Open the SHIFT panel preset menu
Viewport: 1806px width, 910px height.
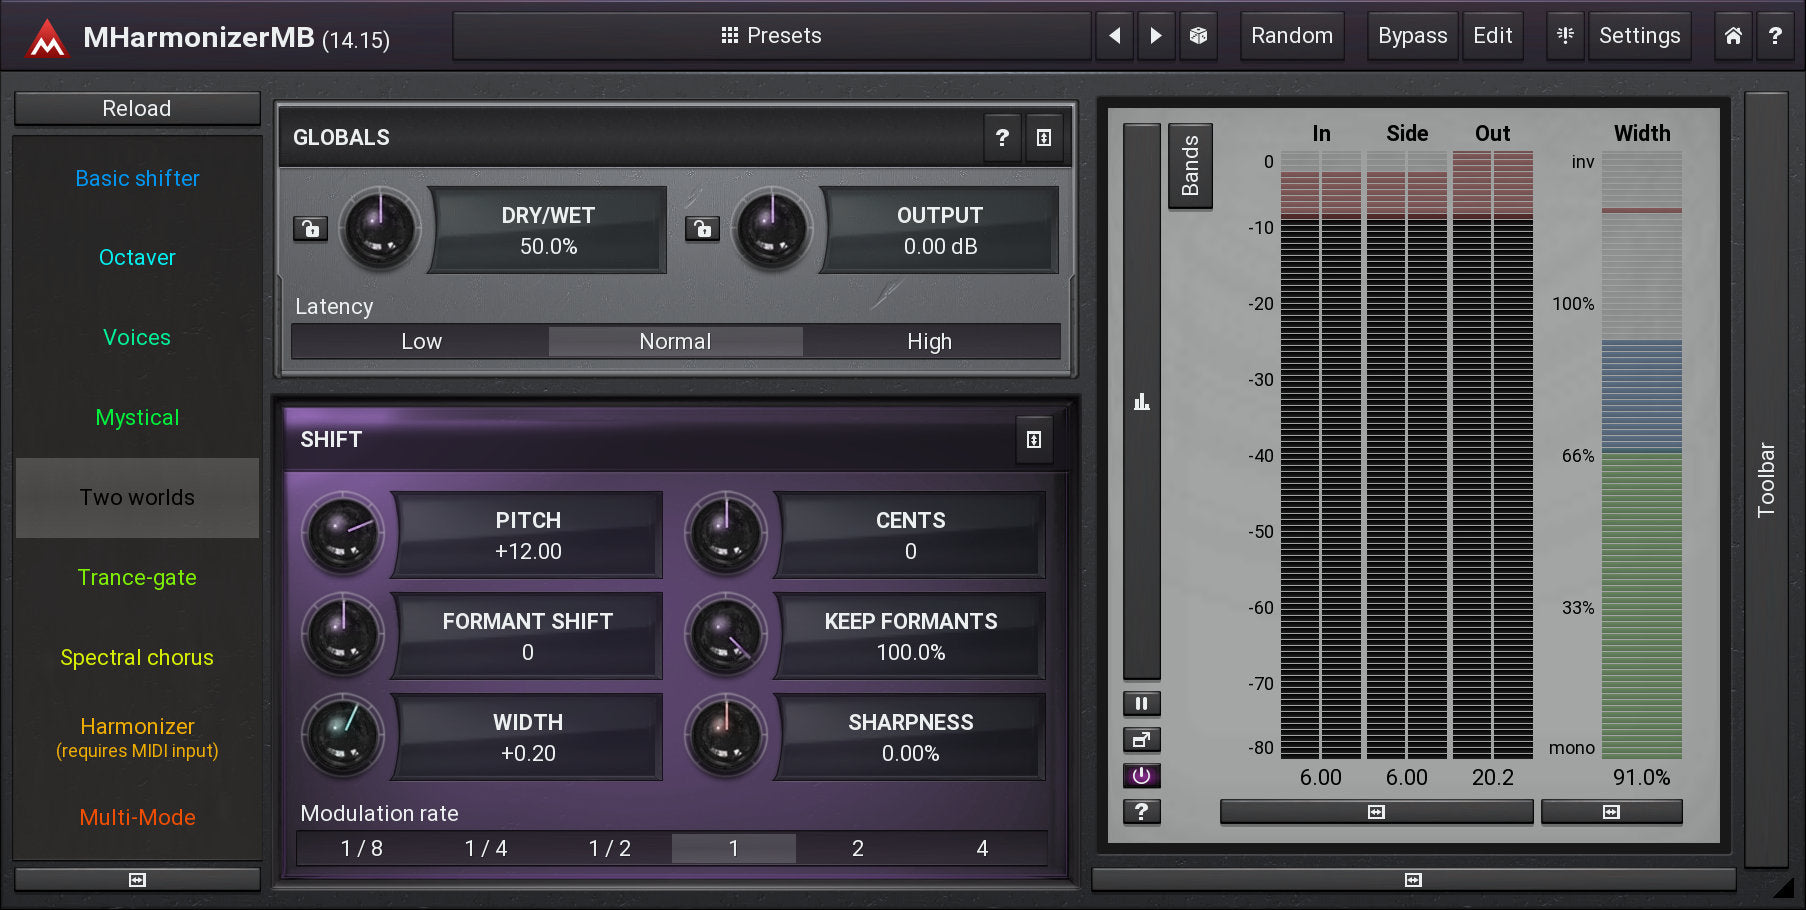1034,440
